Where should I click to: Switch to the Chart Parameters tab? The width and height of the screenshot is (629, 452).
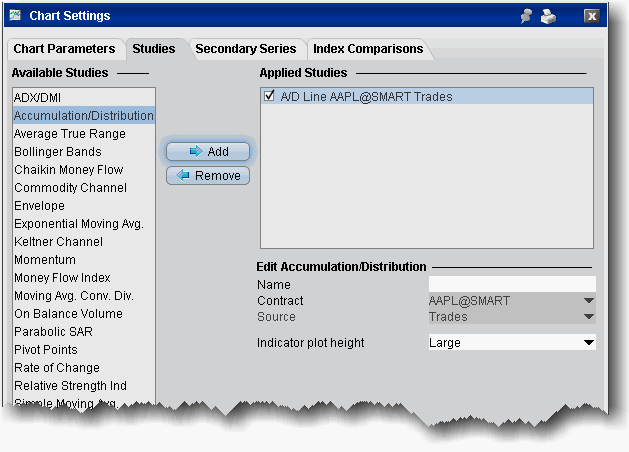click(x=65, y=49)
